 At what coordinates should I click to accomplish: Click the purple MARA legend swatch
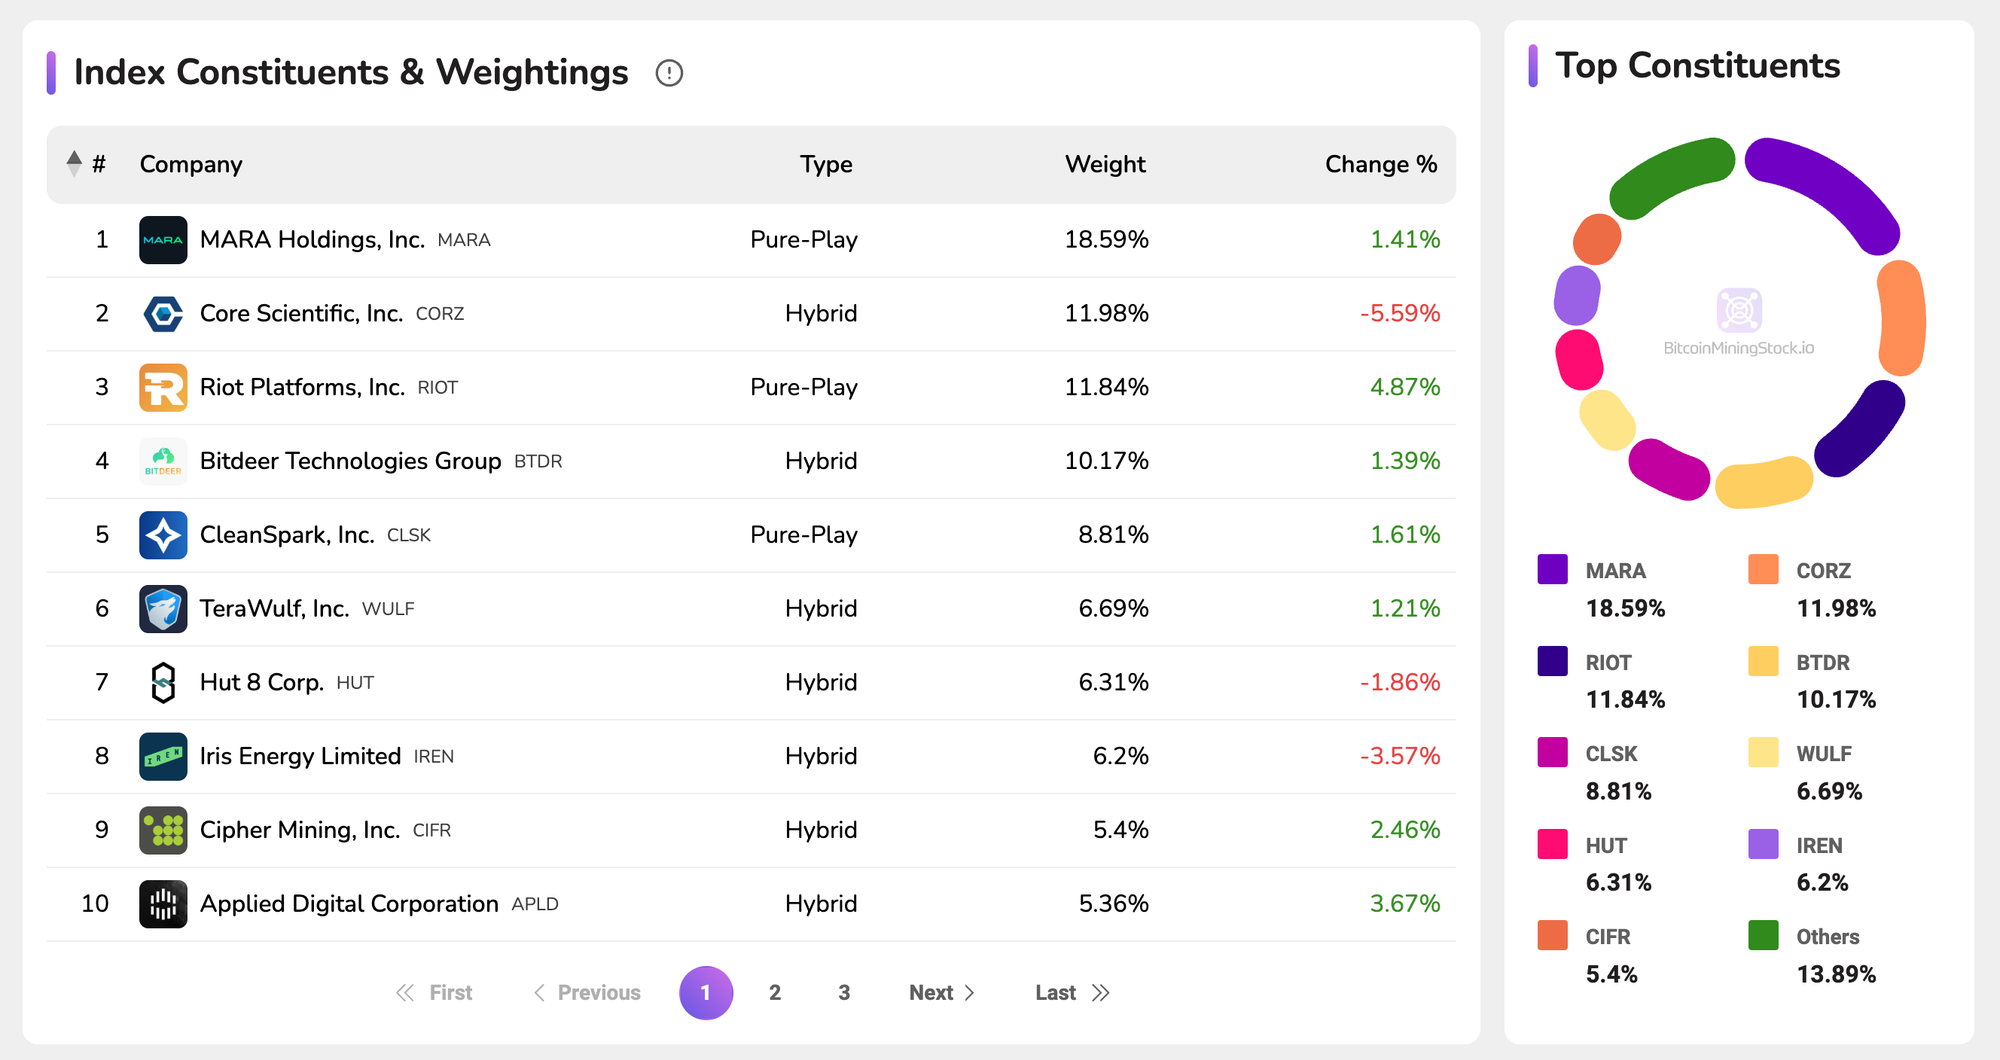[x=1552, y=570]
